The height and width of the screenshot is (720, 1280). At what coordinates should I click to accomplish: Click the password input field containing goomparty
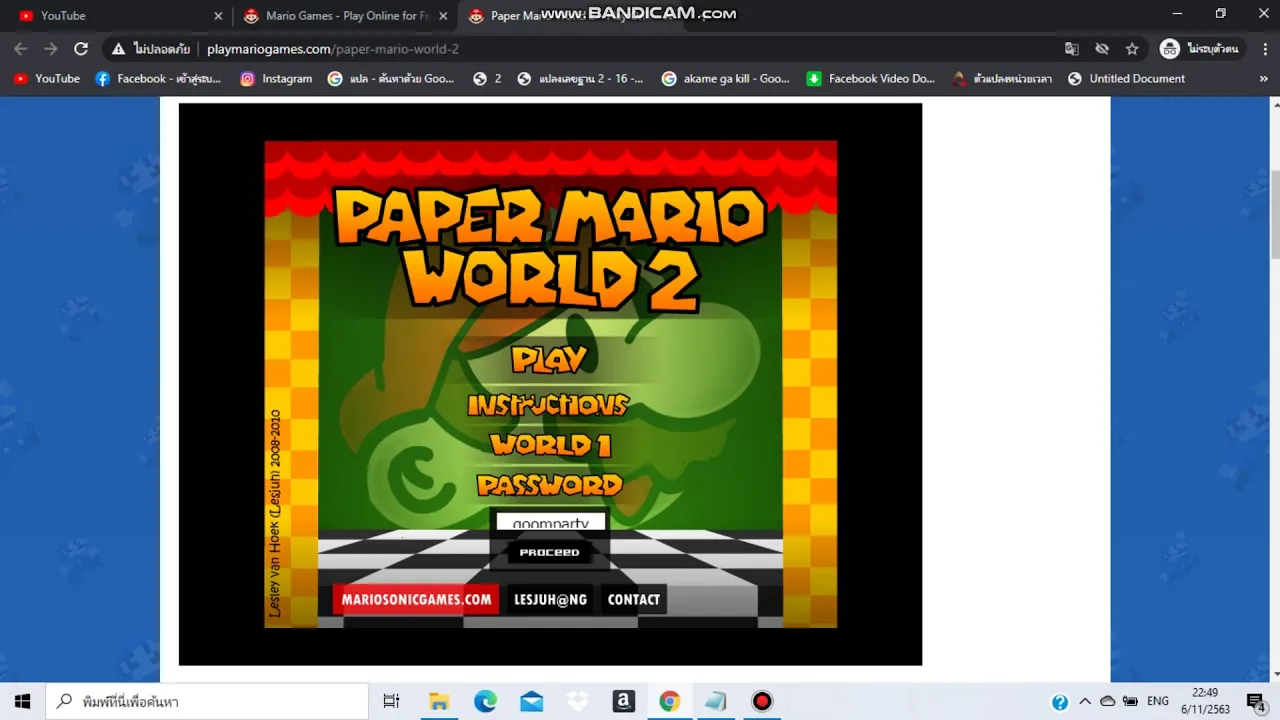(x=551, y=522)
